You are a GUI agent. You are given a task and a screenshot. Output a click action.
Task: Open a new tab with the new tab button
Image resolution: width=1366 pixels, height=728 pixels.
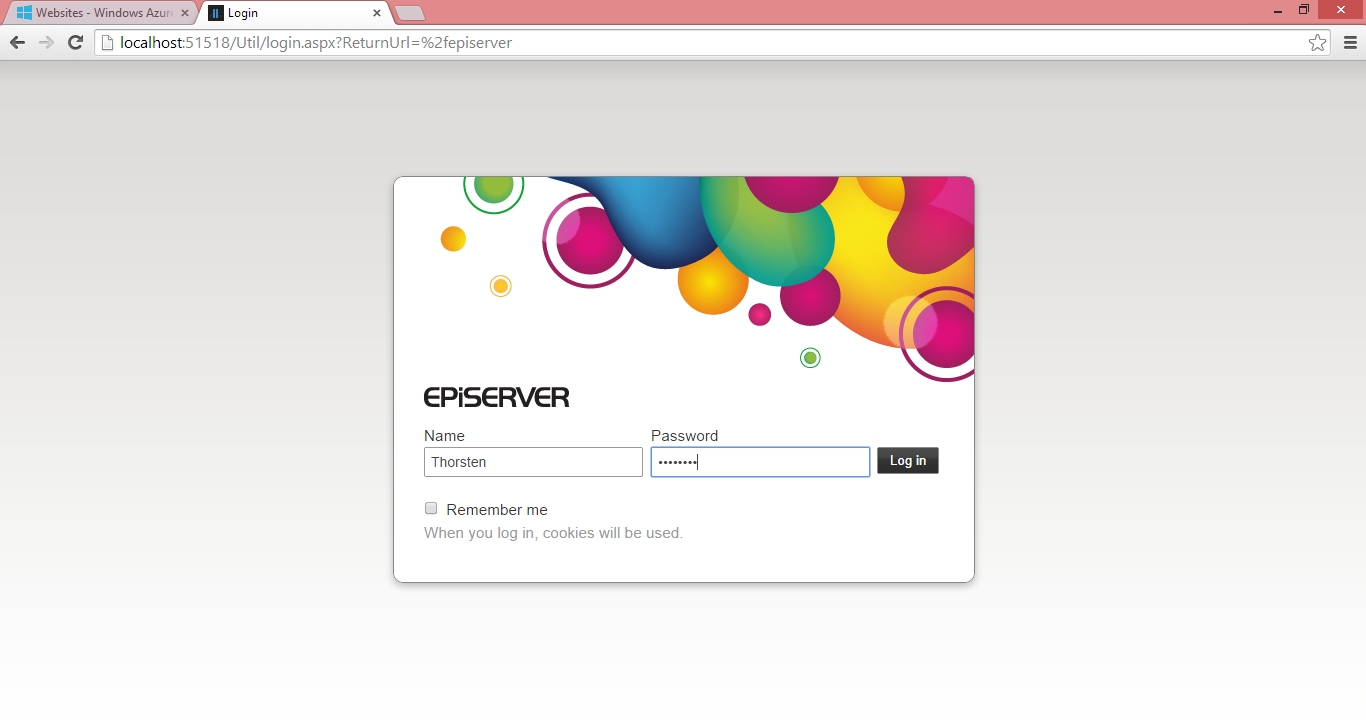pos(410,13)
